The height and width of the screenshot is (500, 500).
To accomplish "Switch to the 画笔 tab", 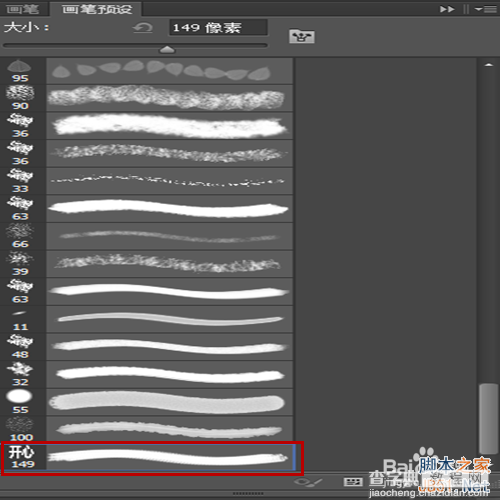I will coord(23,9).
